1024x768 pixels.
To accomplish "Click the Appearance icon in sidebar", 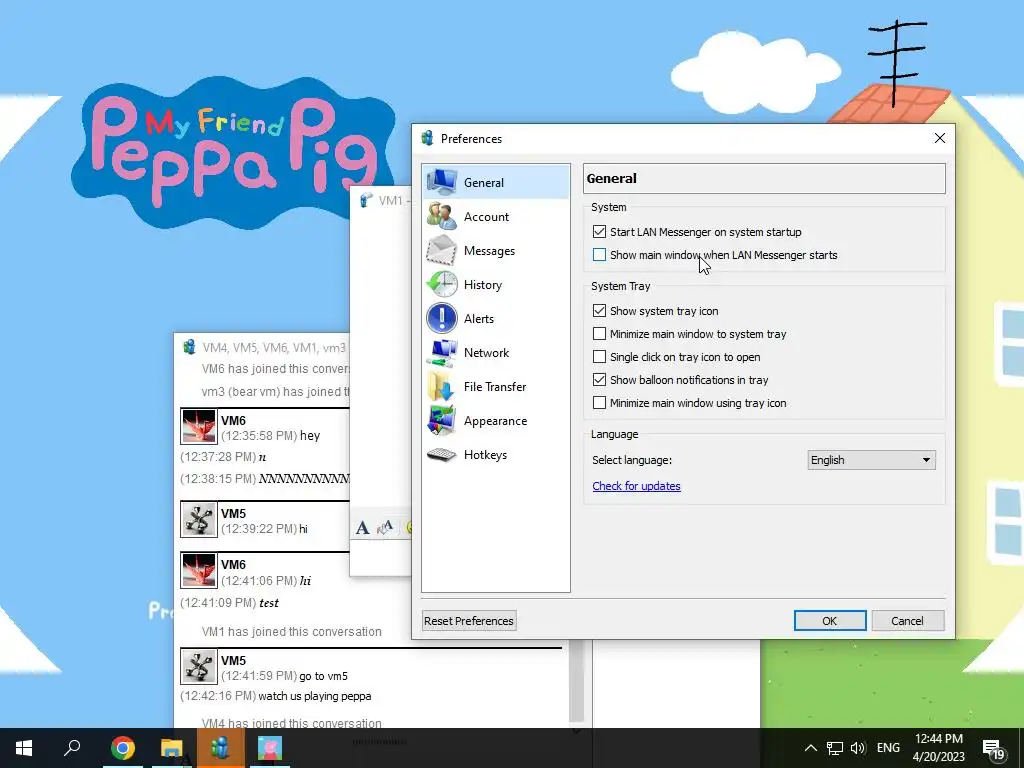I will [442, 421].
